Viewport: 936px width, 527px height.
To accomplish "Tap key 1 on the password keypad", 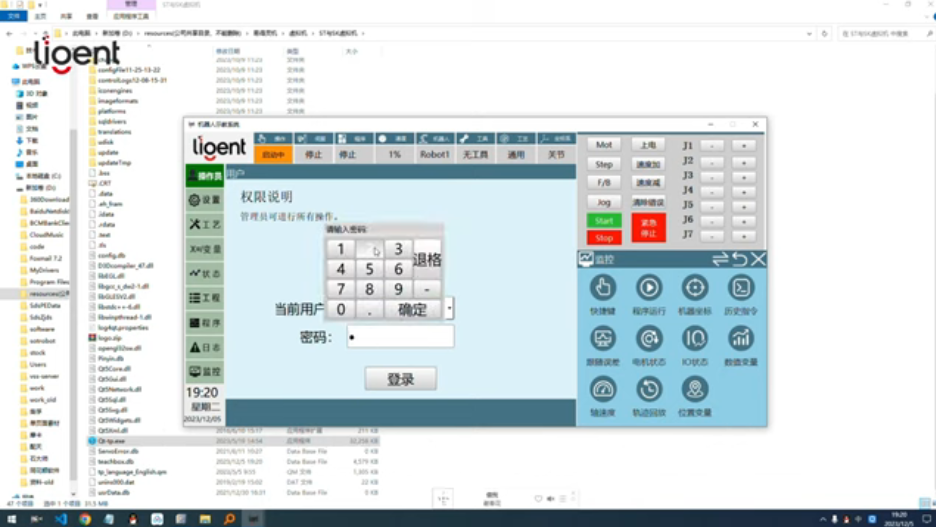I will [340, 249].
